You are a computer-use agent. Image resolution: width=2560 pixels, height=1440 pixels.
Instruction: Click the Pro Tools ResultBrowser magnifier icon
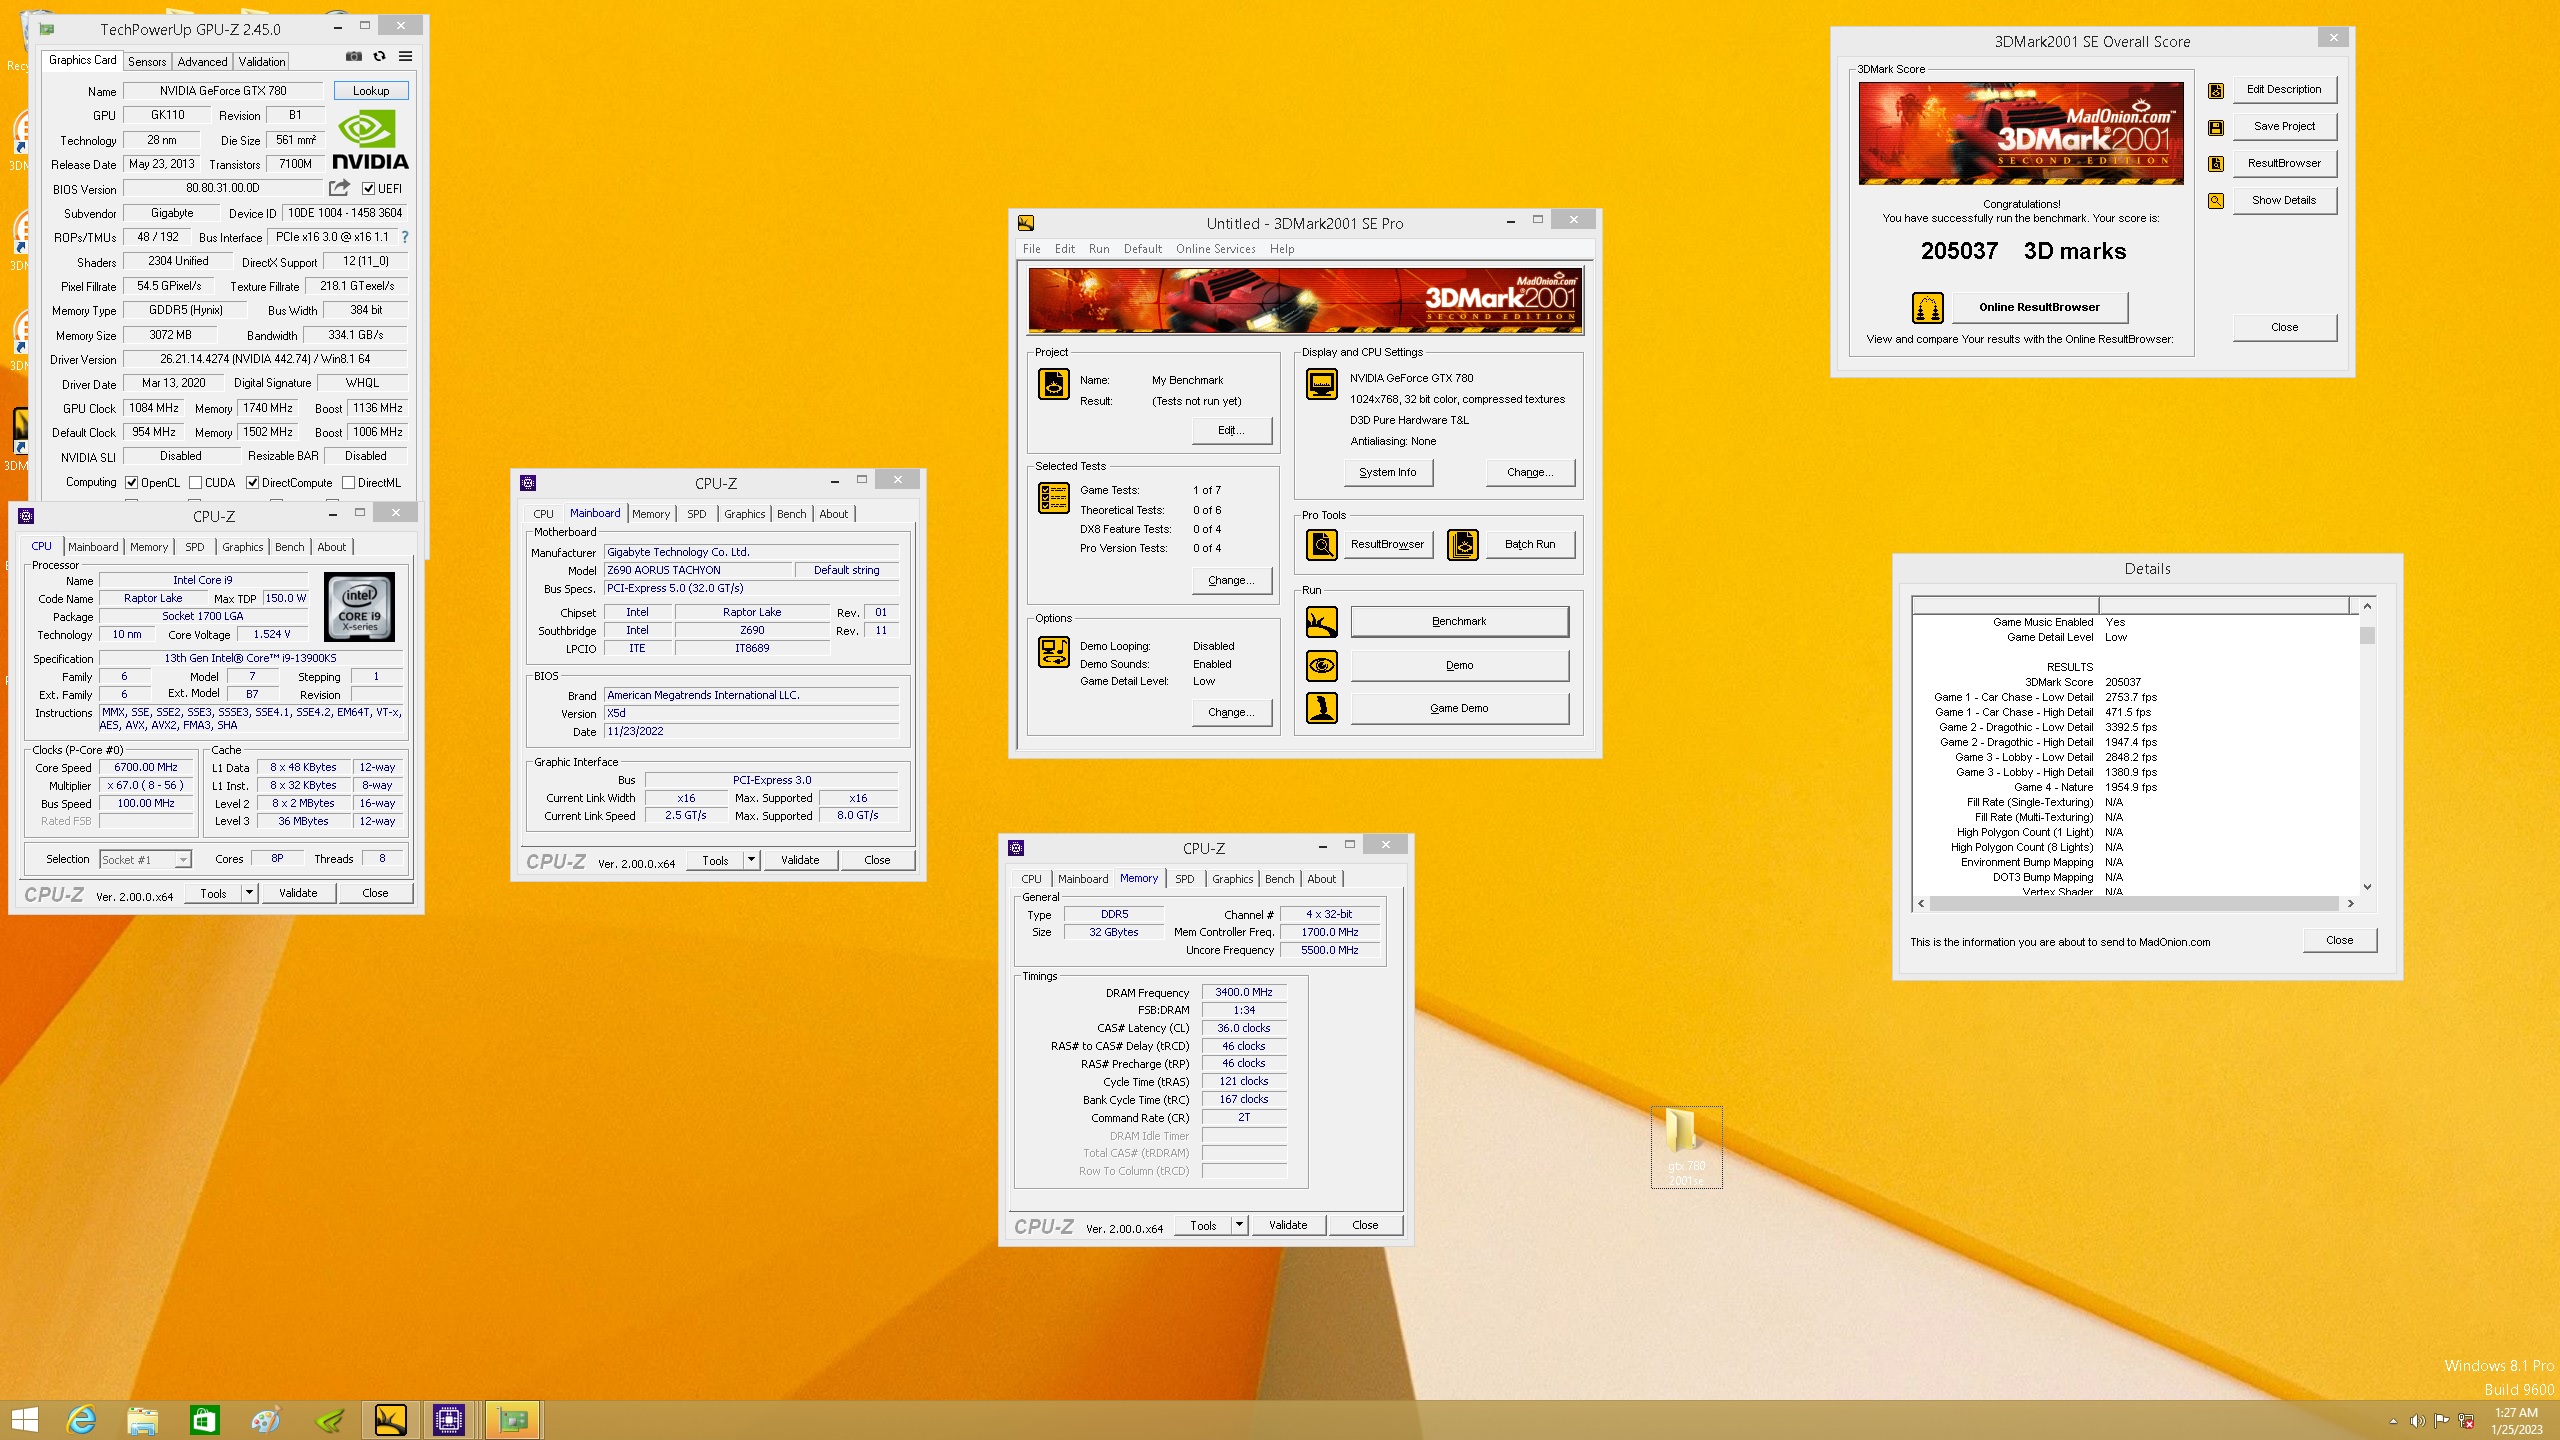pos(1322,545)
